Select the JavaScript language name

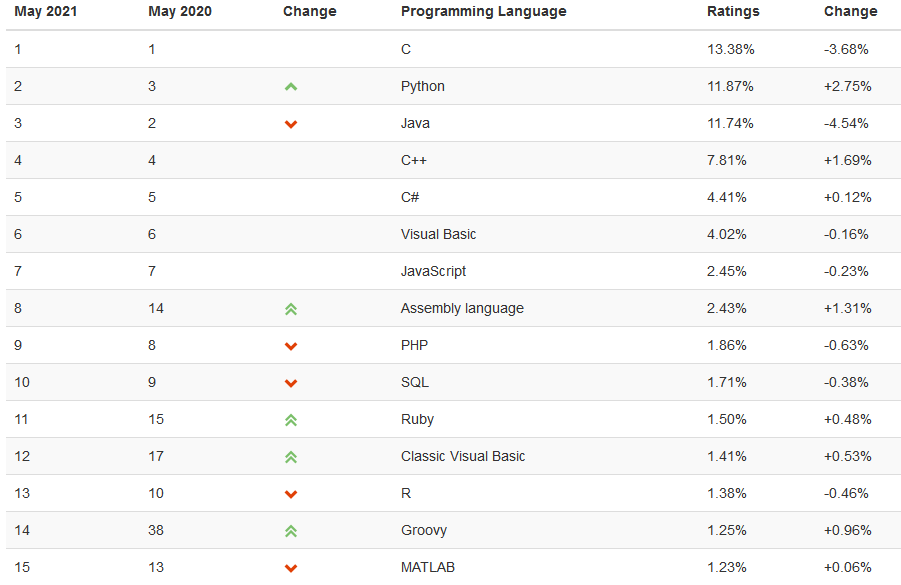[x=433, y=271]
